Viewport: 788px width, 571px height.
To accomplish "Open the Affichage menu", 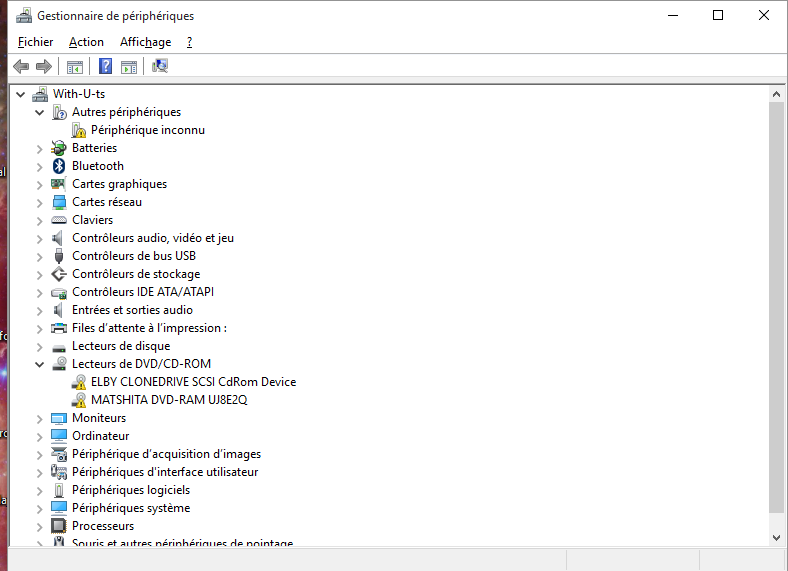I will 145,42.
